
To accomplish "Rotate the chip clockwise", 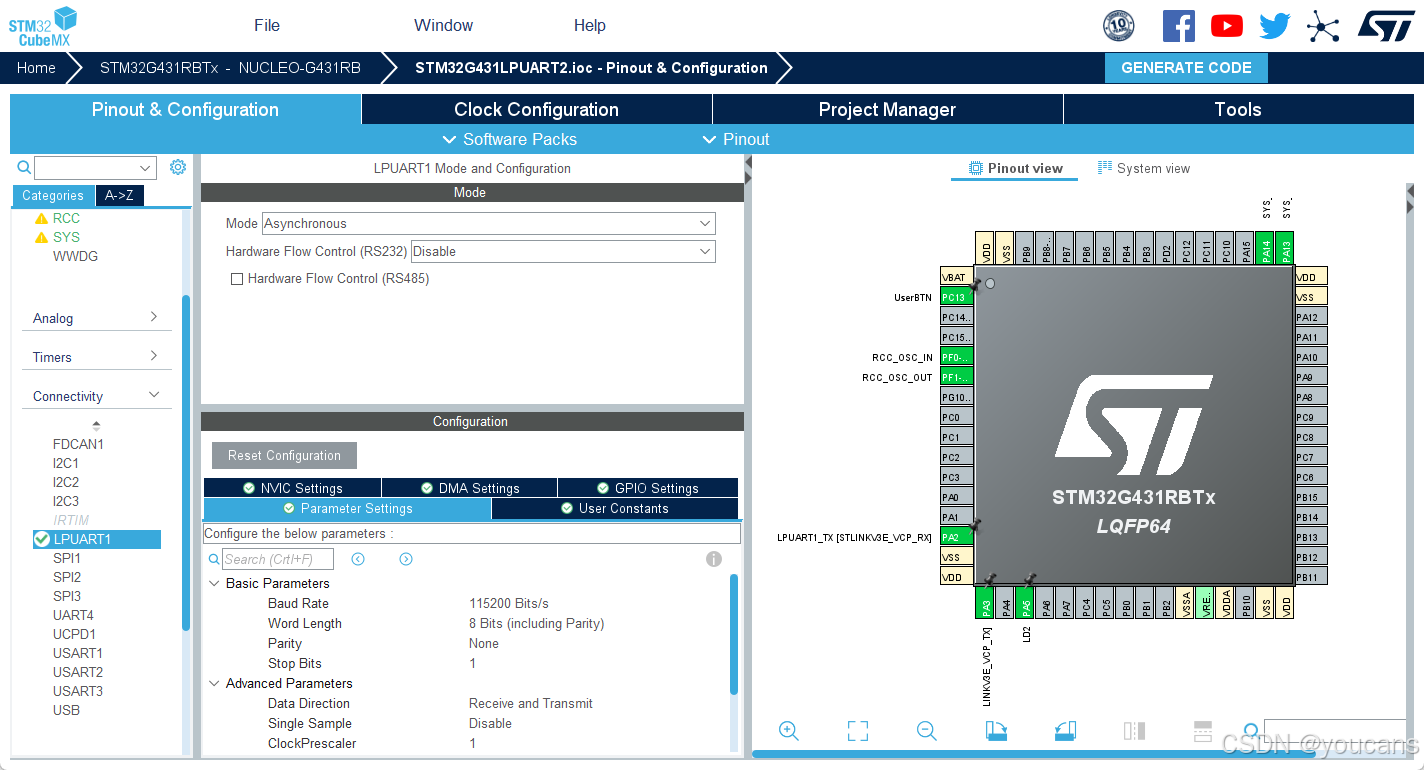I will 995,731.
